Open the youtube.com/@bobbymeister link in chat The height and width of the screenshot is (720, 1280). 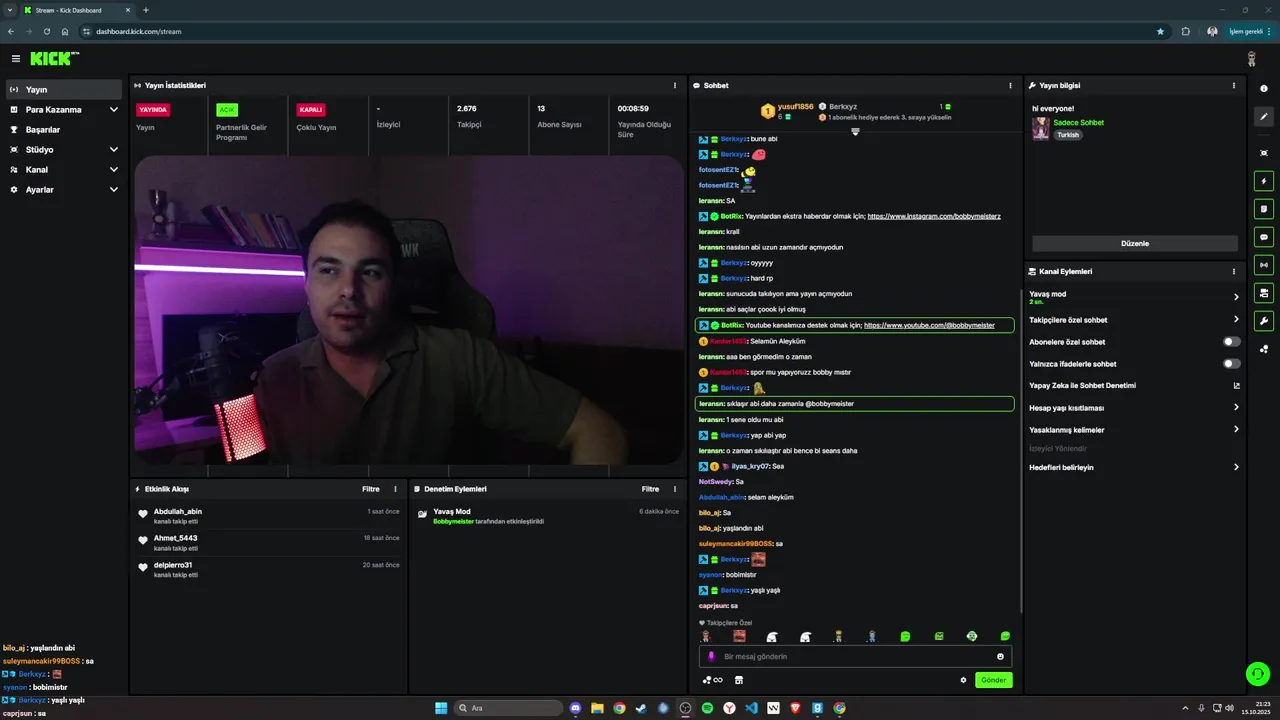point(929,325)
